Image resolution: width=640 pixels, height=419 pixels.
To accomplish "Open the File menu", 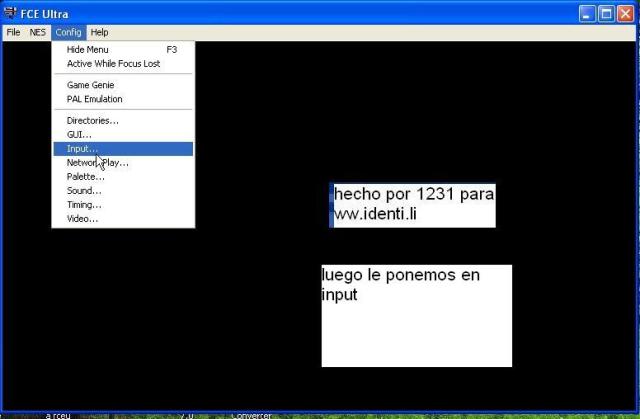I will (13, 33).
